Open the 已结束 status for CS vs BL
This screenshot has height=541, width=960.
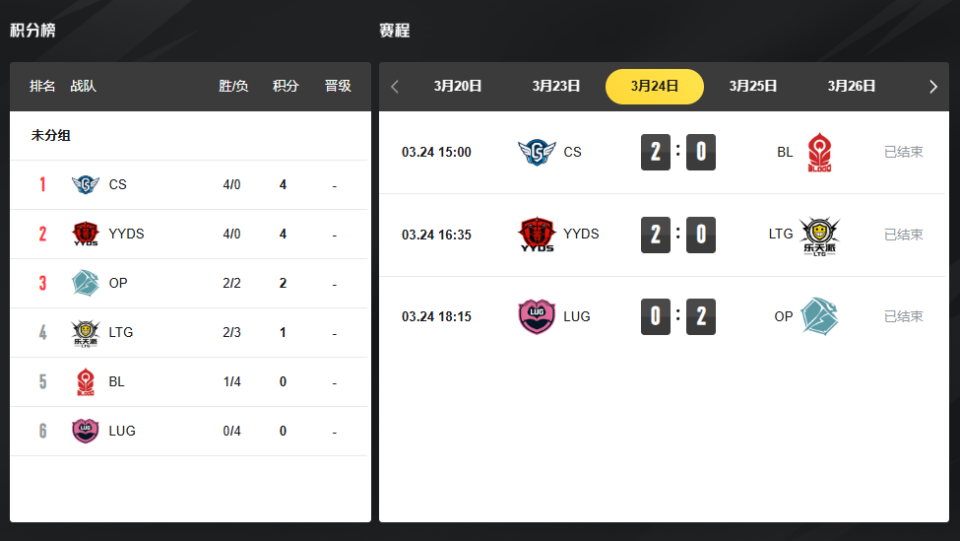pyautogui.click(x=903, y=153)
